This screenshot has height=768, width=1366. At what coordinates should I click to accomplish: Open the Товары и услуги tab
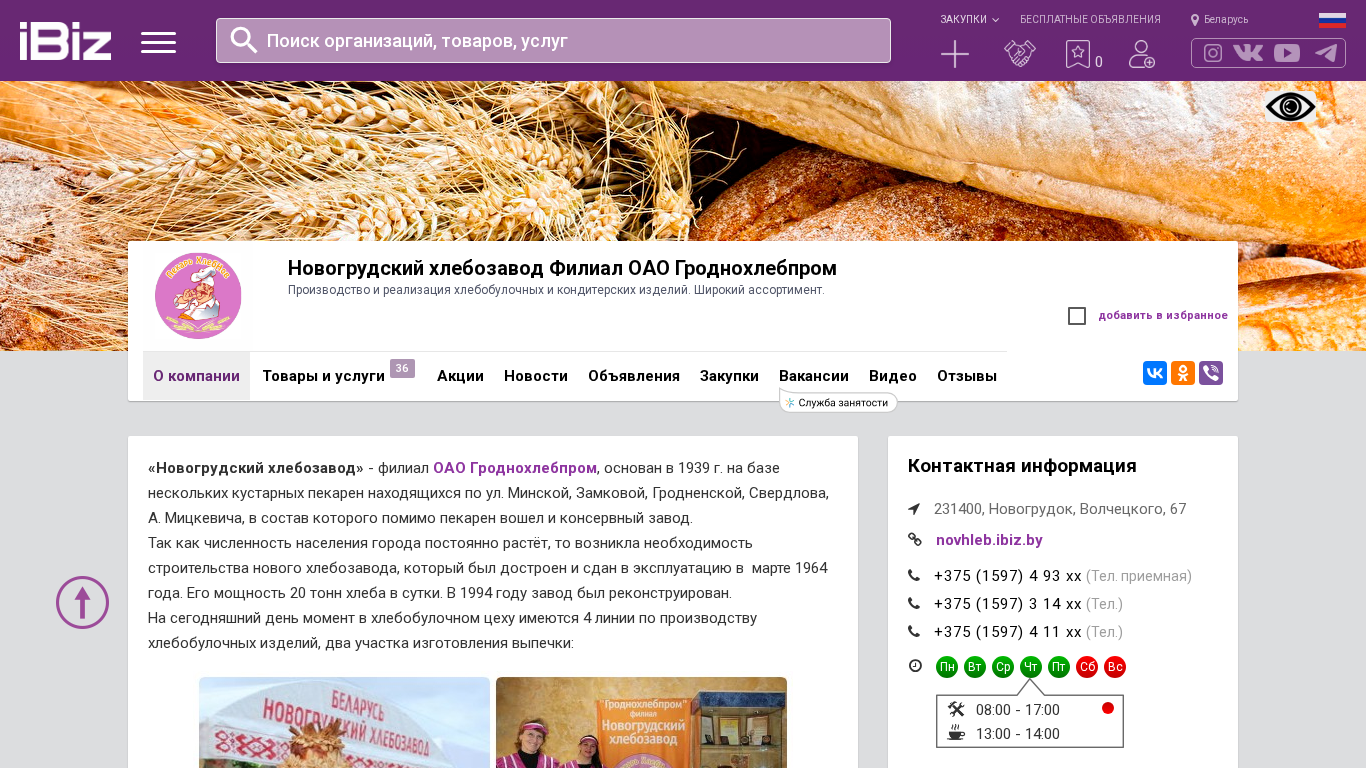tap(324, 376)
